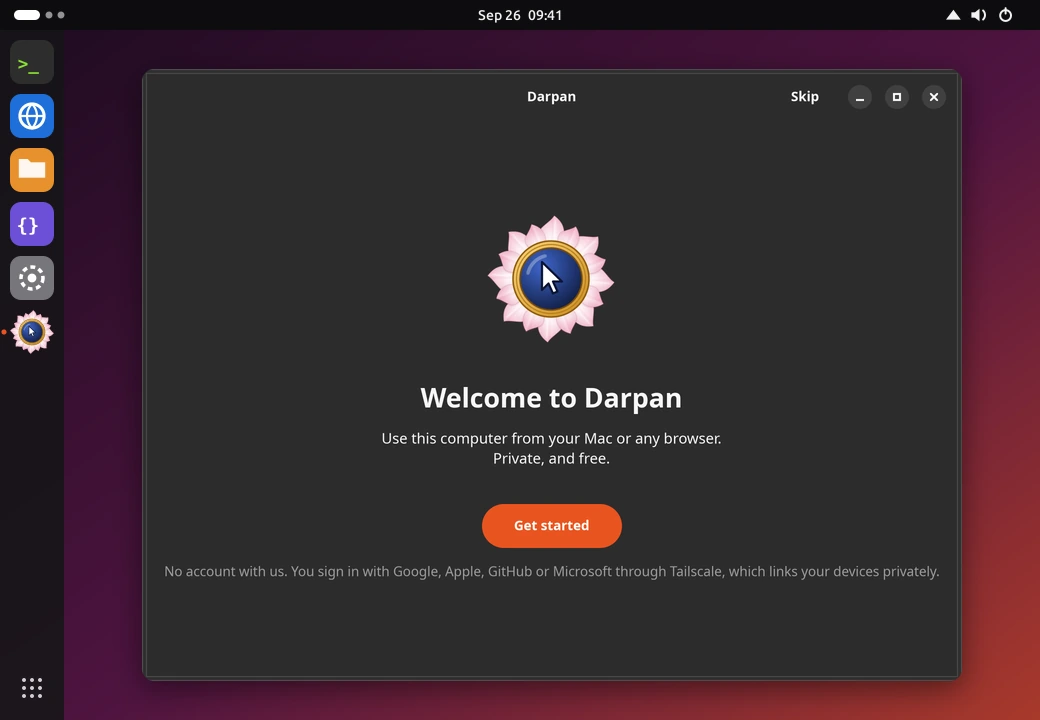Skip the Darpan welcome setup
This screenshot has width=1040, height=720.
(805, 97)
